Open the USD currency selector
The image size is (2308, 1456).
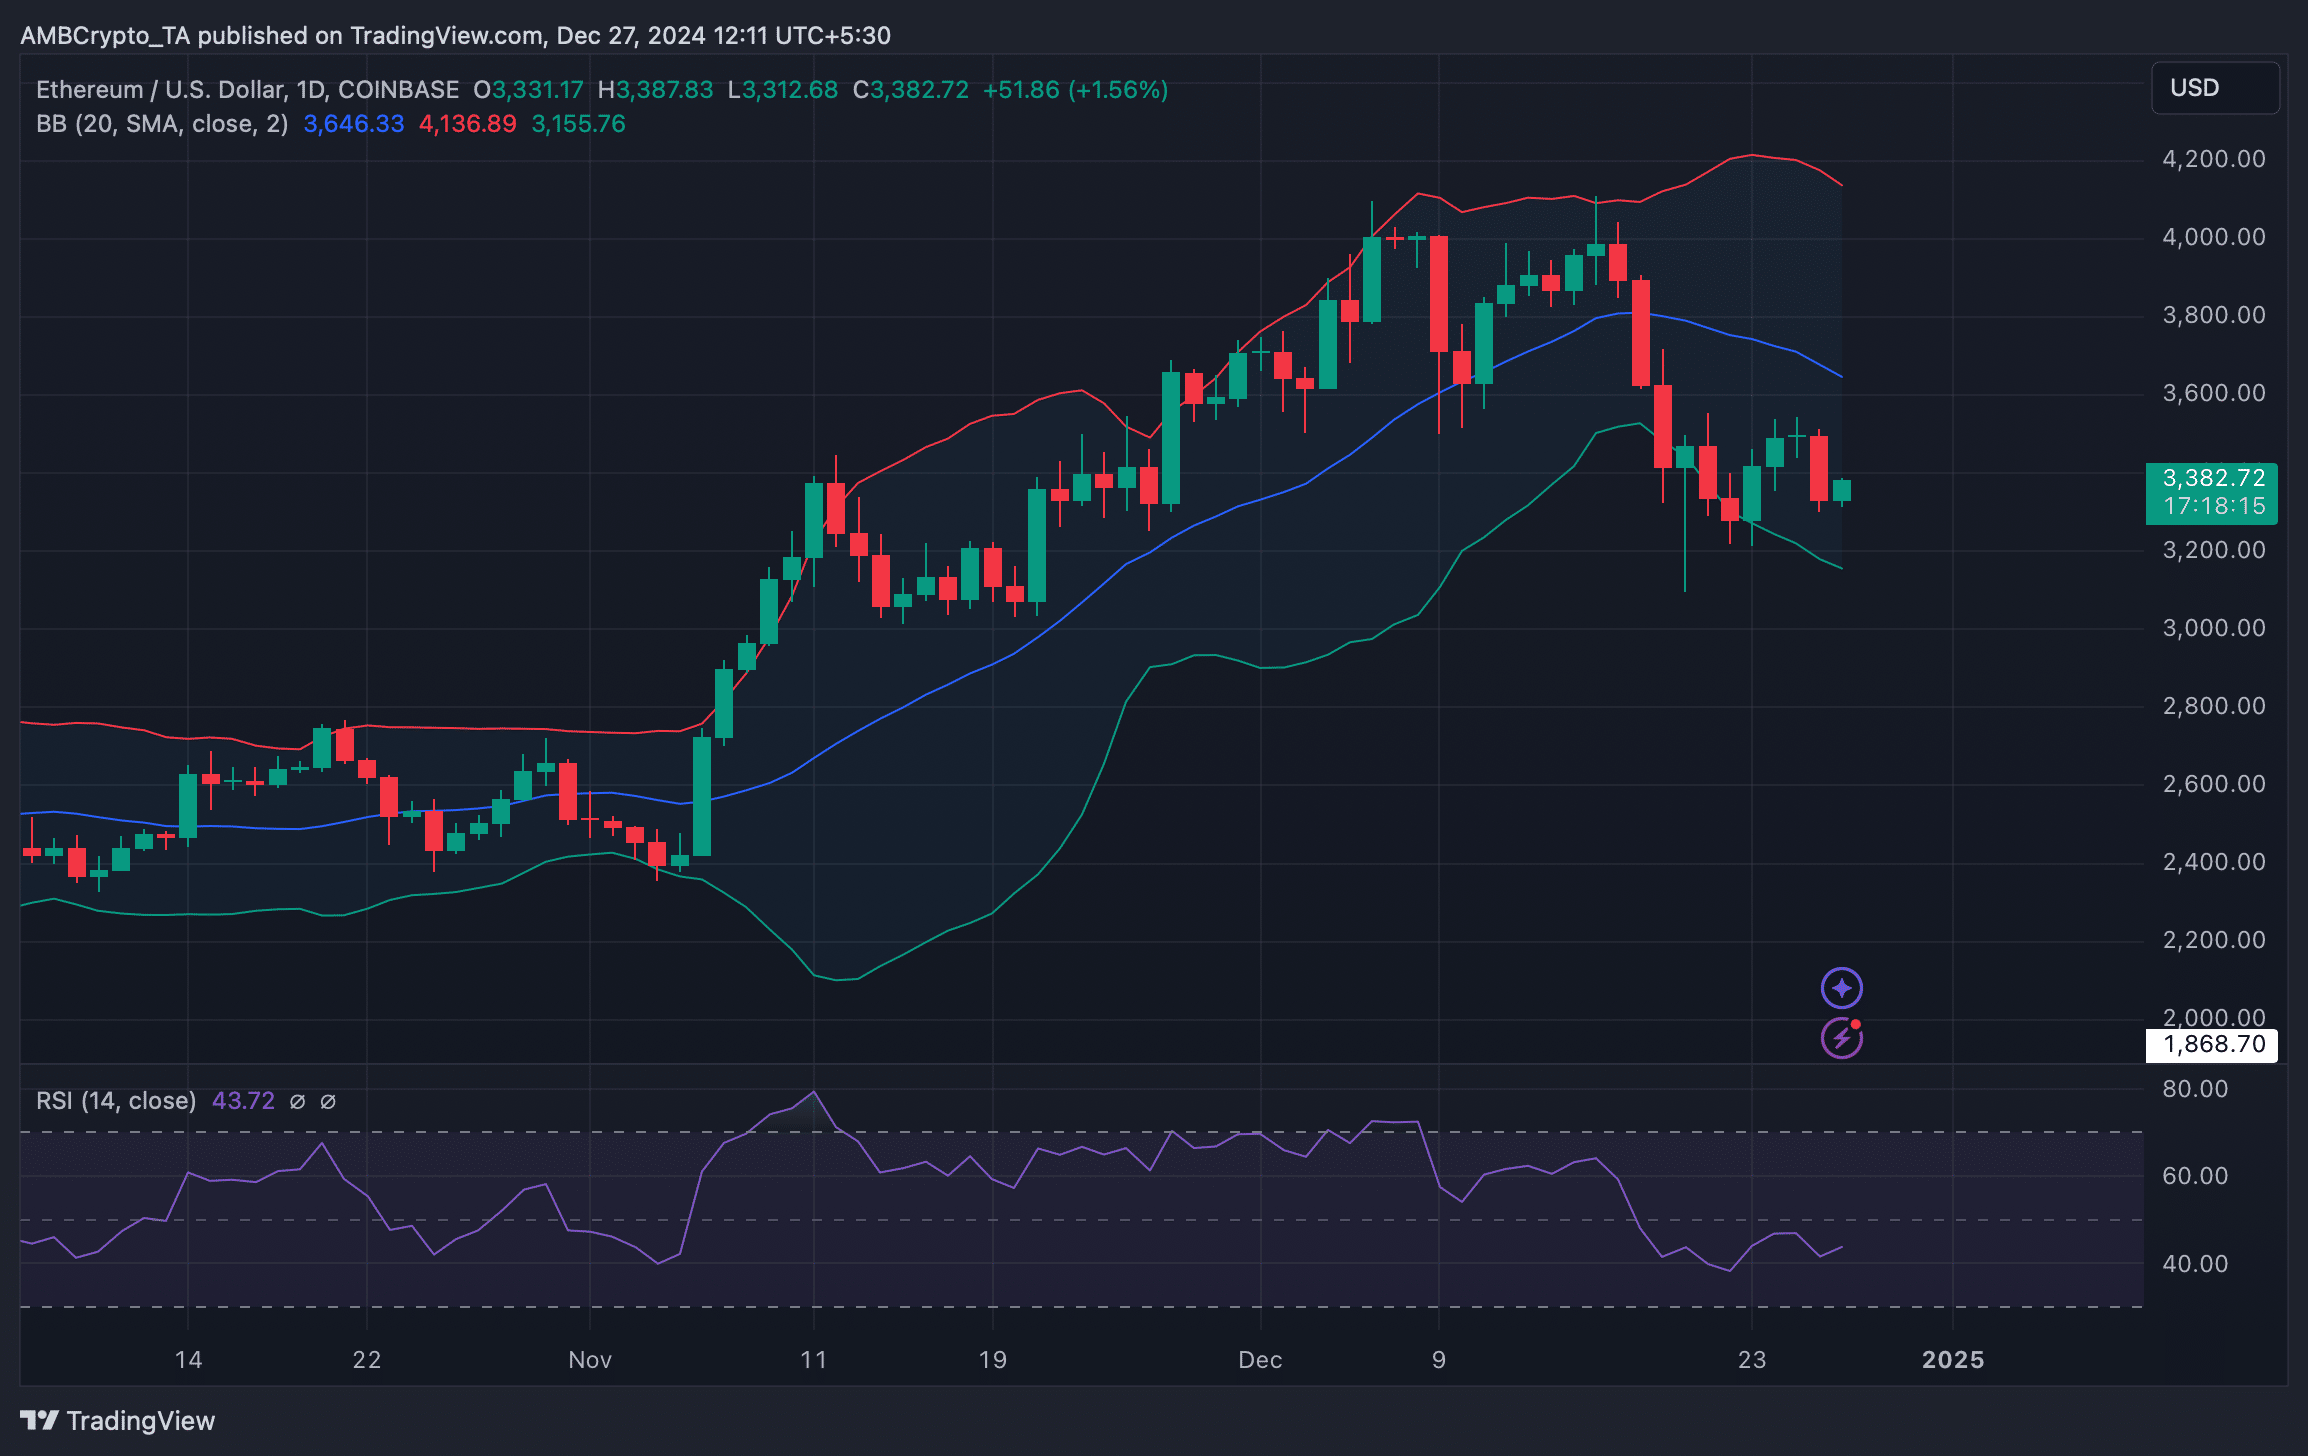2215,88
